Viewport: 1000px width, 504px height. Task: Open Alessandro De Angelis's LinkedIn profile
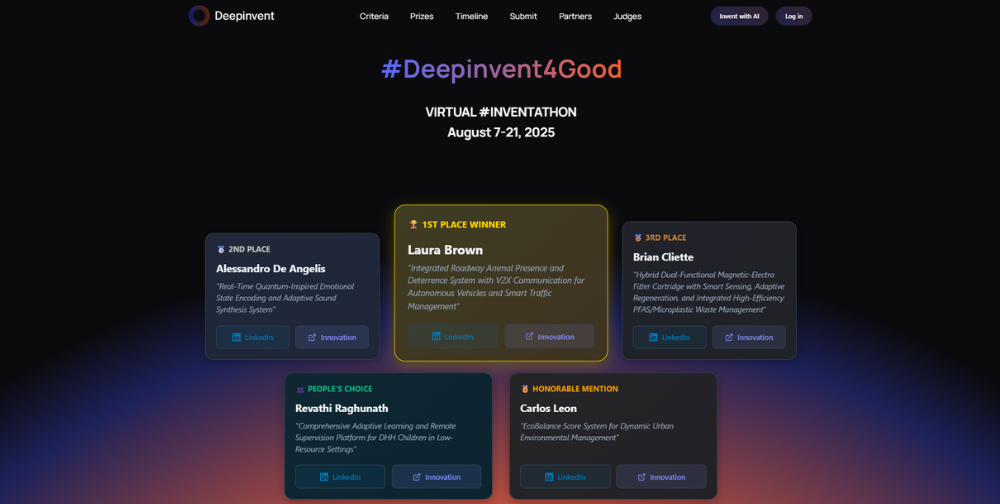click(253, 337)
